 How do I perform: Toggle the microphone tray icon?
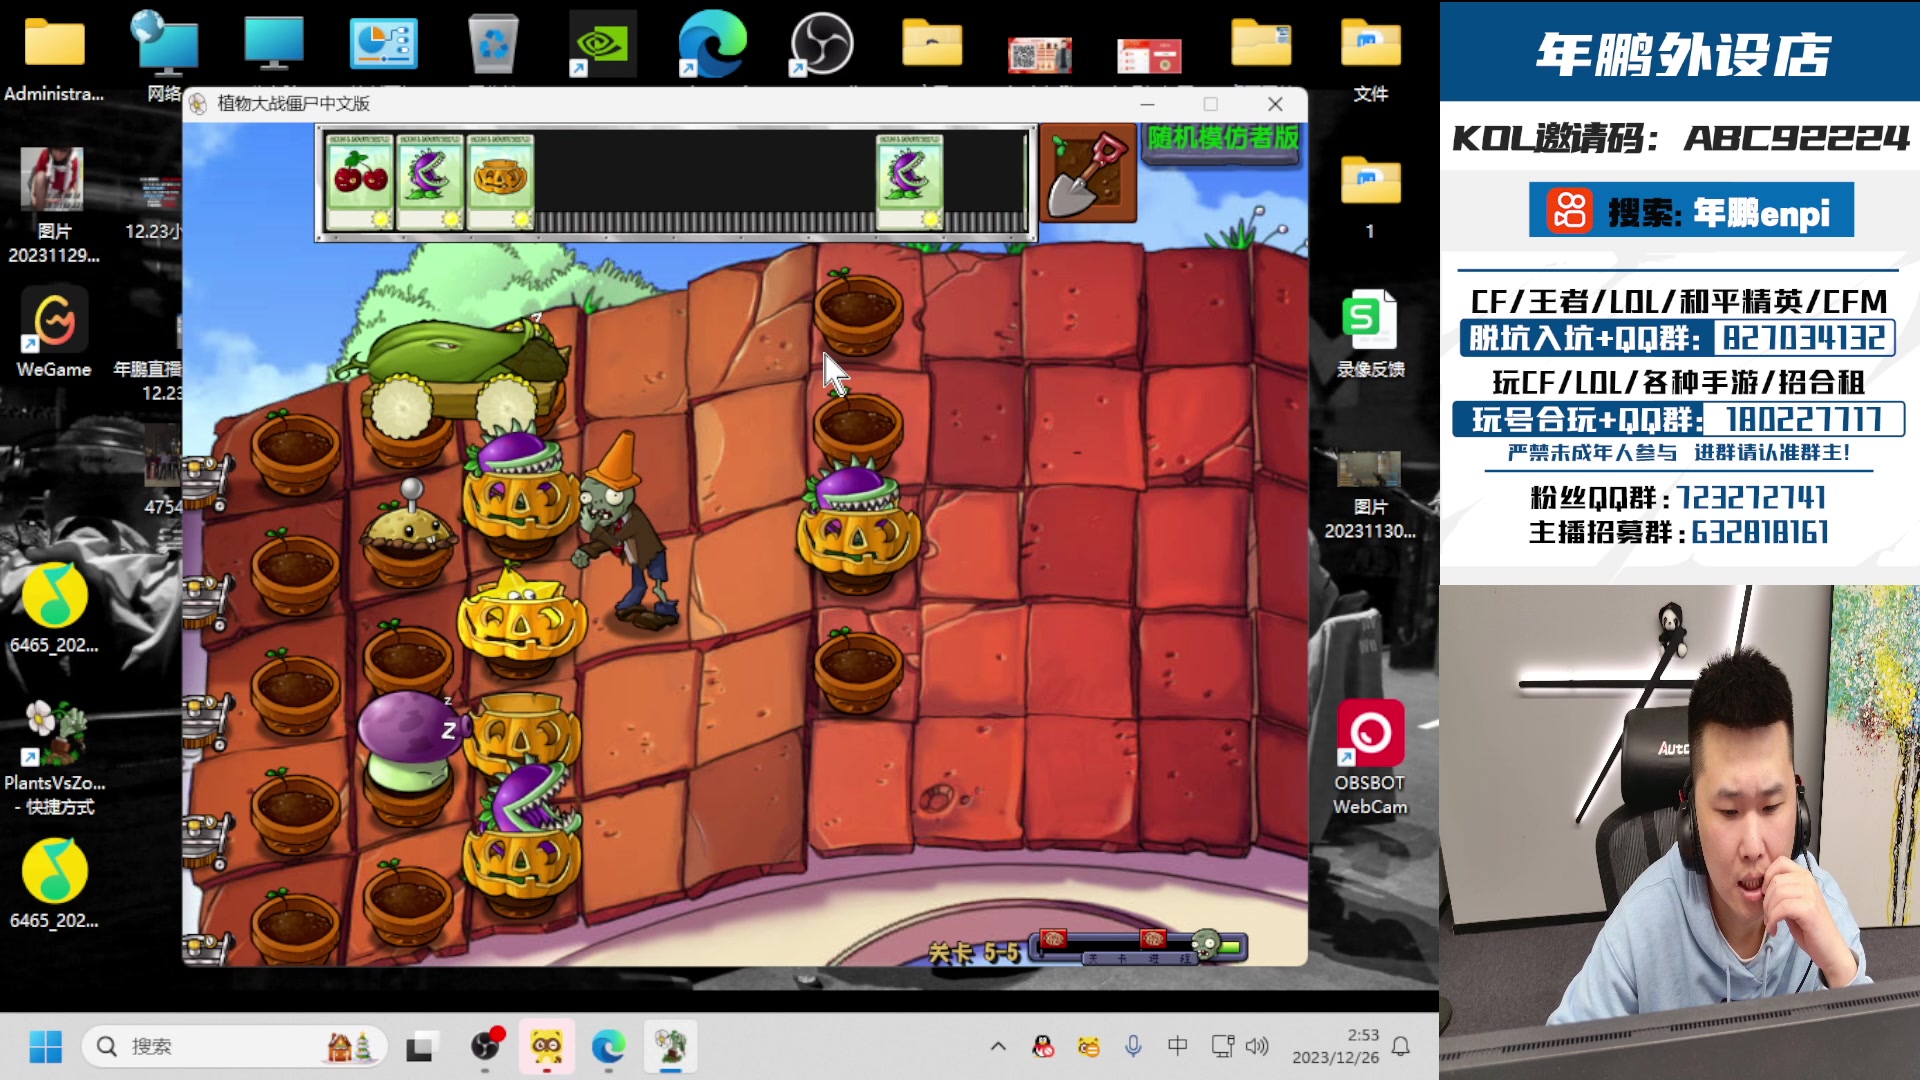tap(1133, 1046)
